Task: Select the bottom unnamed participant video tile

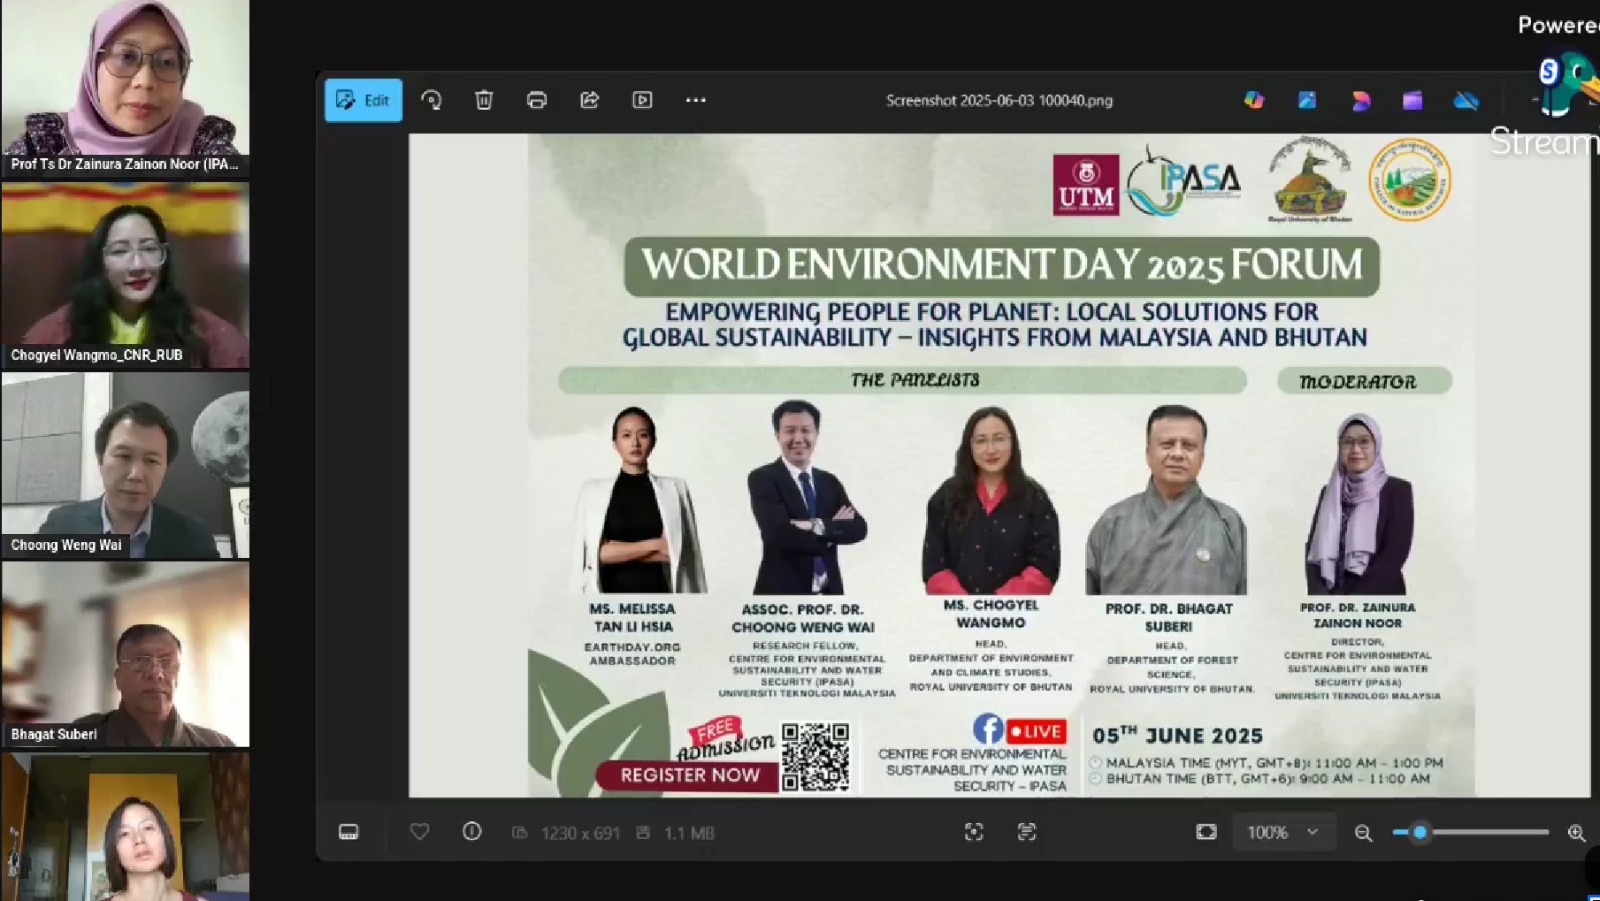Action: 125,827
